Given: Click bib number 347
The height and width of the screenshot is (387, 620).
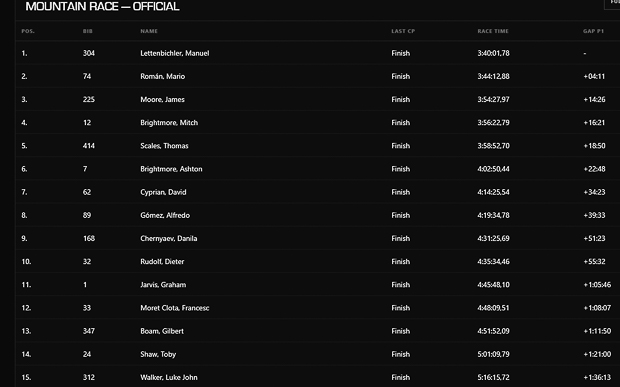Looking at the screenshot, I should (89, 331).
